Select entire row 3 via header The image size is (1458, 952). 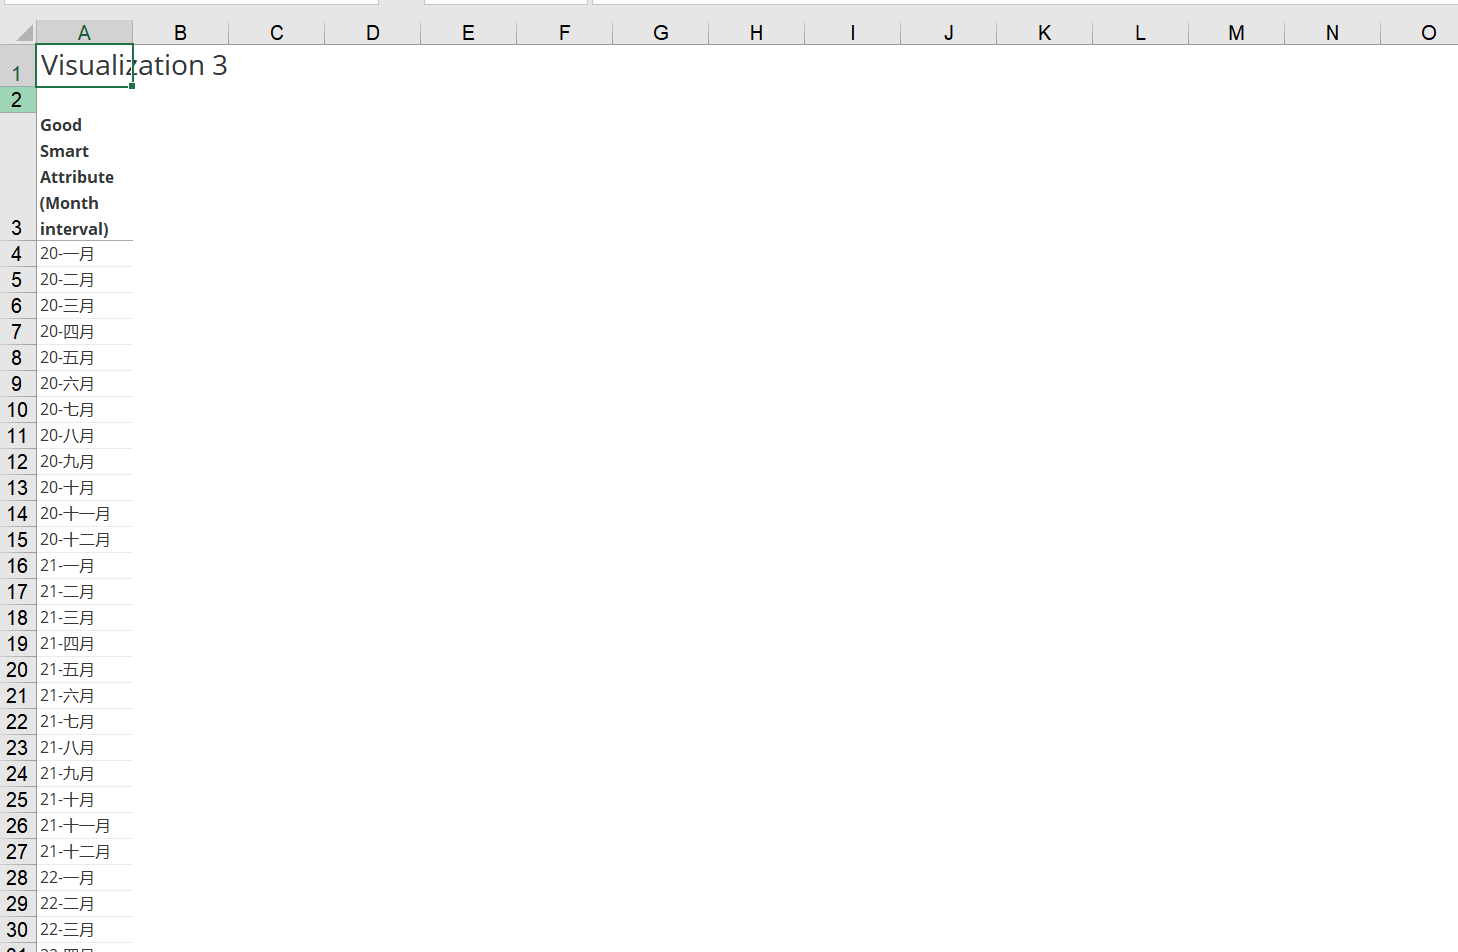17,228
